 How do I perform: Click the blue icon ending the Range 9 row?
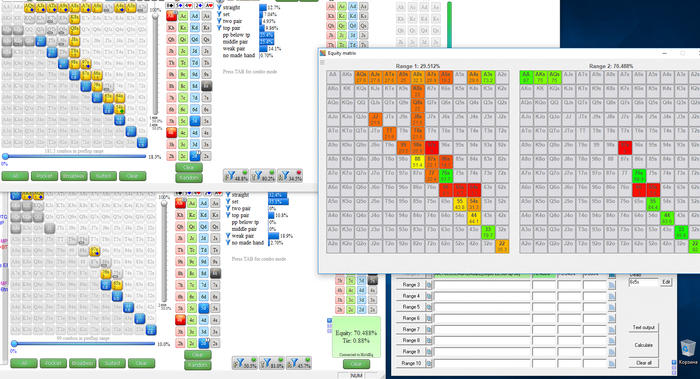click(612, 352)
